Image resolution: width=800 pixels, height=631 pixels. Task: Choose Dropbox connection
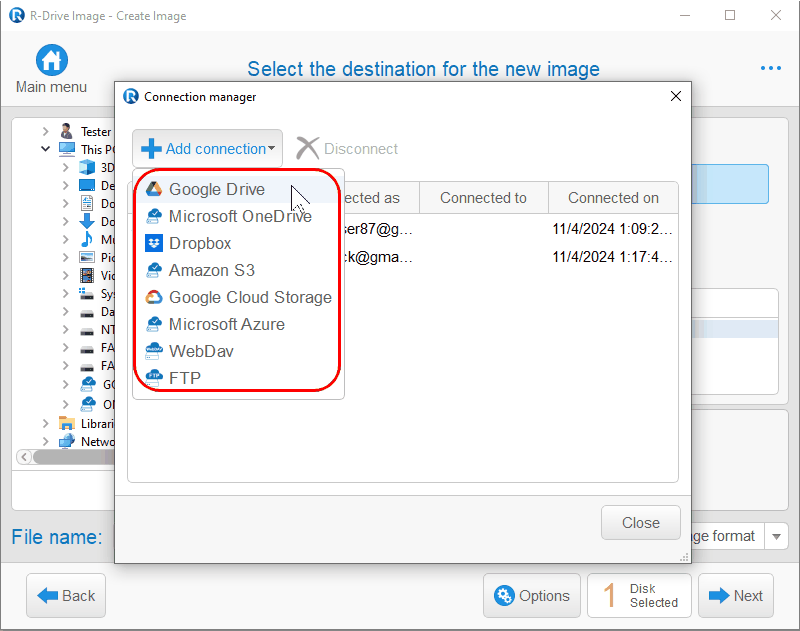point(238,243)
